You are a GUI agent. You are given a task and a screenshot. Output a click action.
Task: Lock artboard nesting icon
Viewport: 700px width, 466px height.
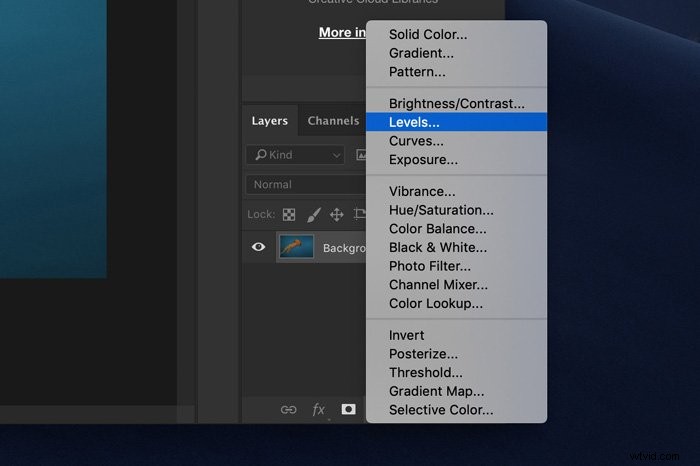(360, 214)
